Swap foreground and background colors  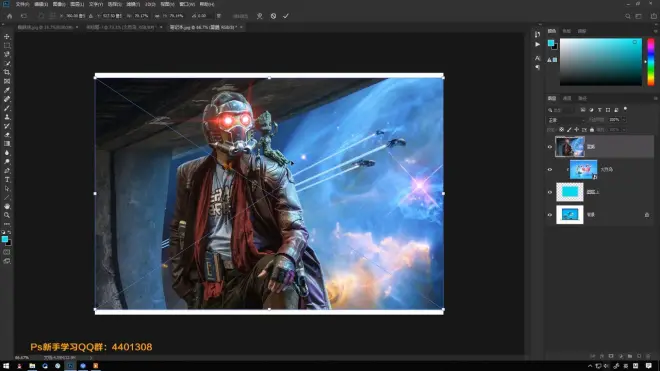click(x=9, y=232)
